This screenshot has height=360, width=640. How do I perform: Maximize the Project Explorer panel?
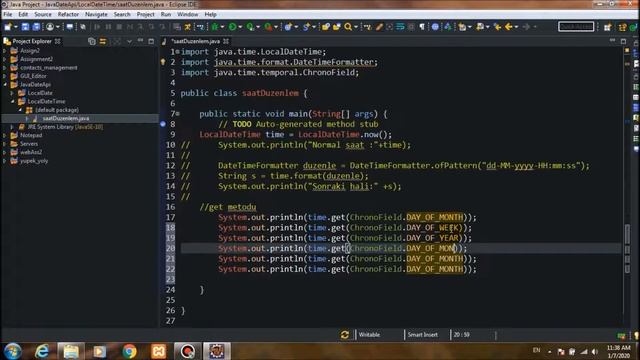(151, 41)
